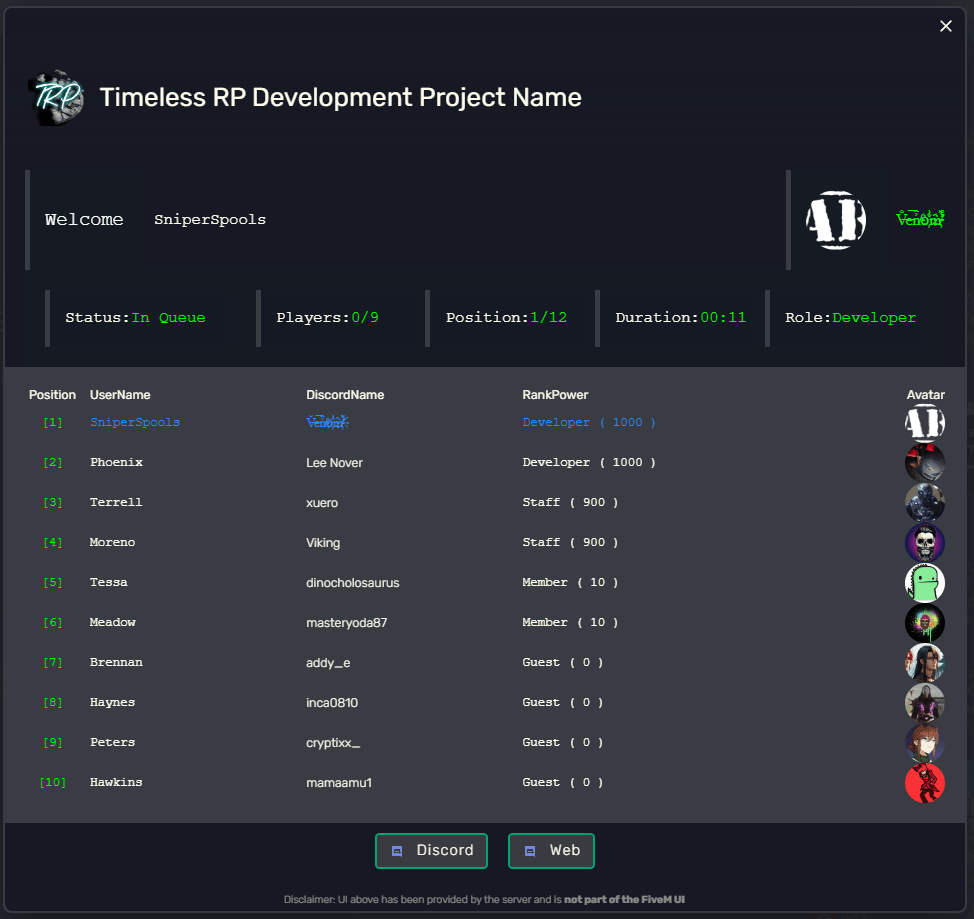Open the Discord server via the Discord button
974x919 pixels.
431,850
